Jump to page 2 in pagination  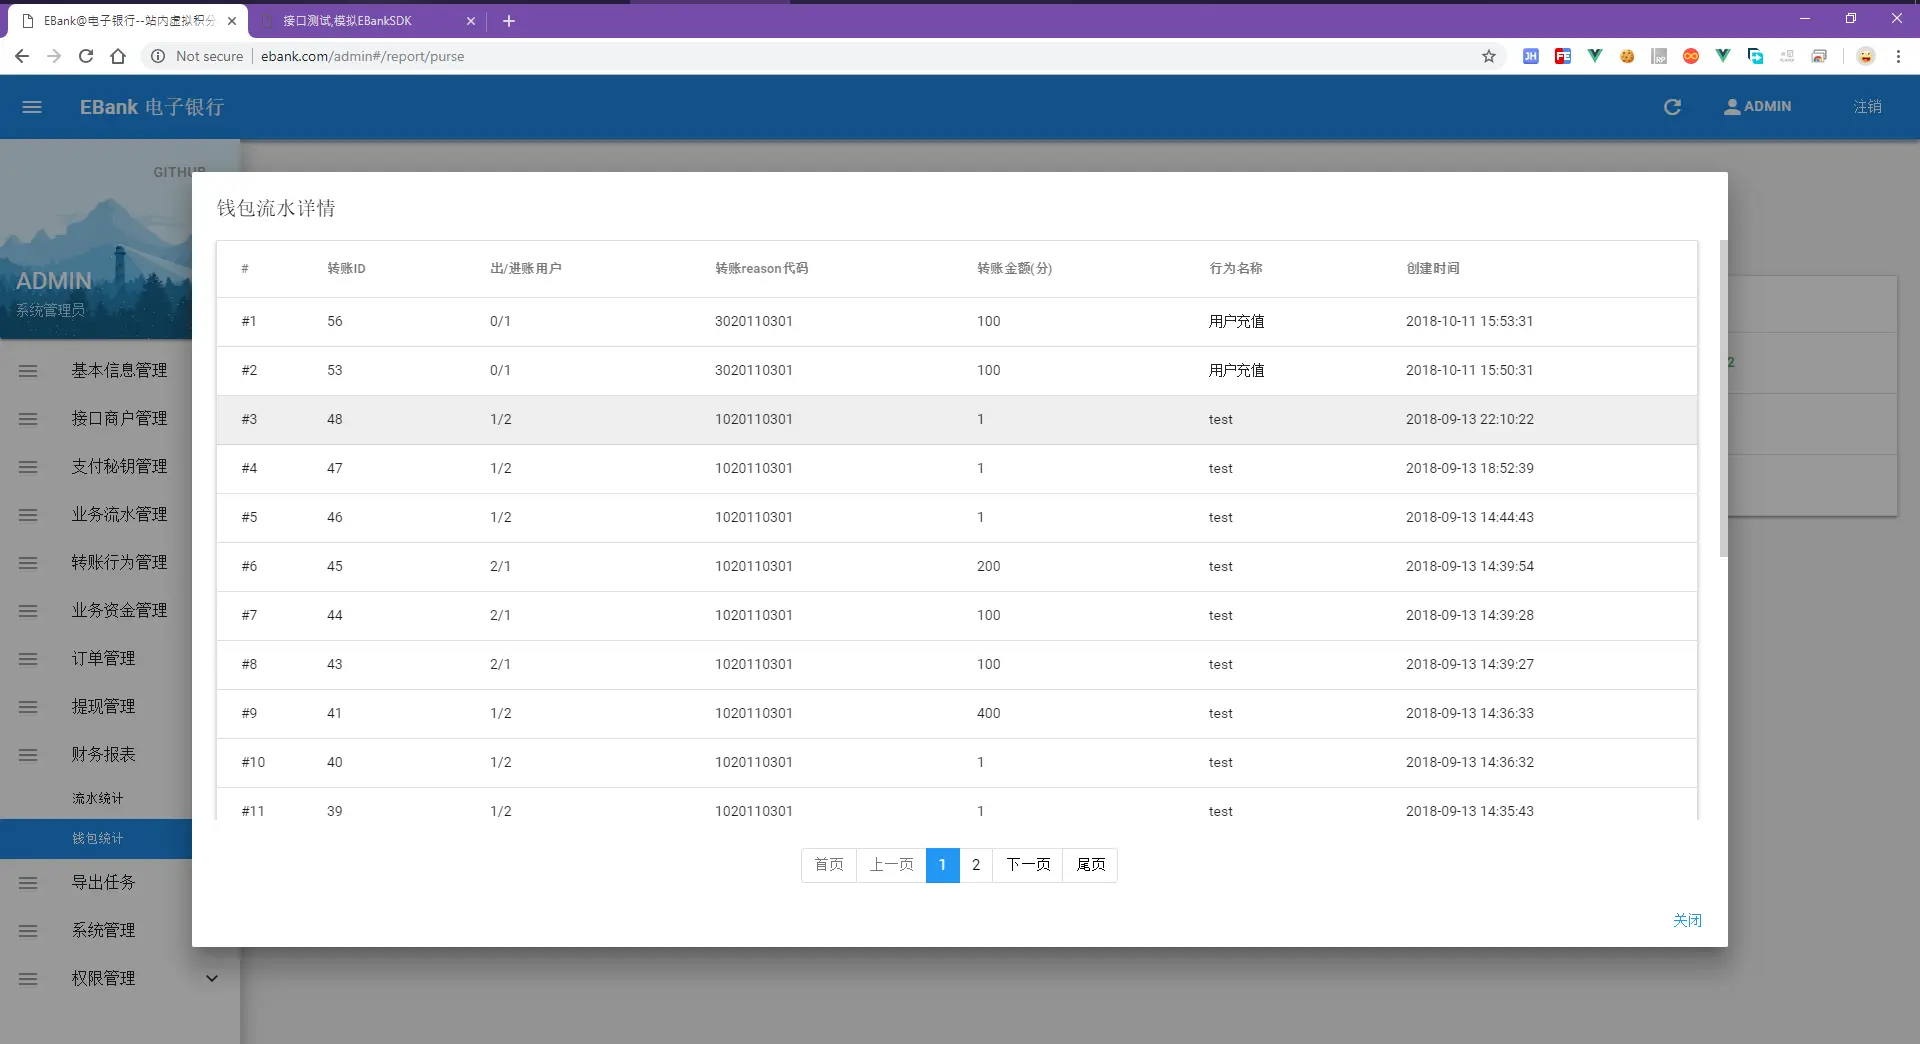976,865
